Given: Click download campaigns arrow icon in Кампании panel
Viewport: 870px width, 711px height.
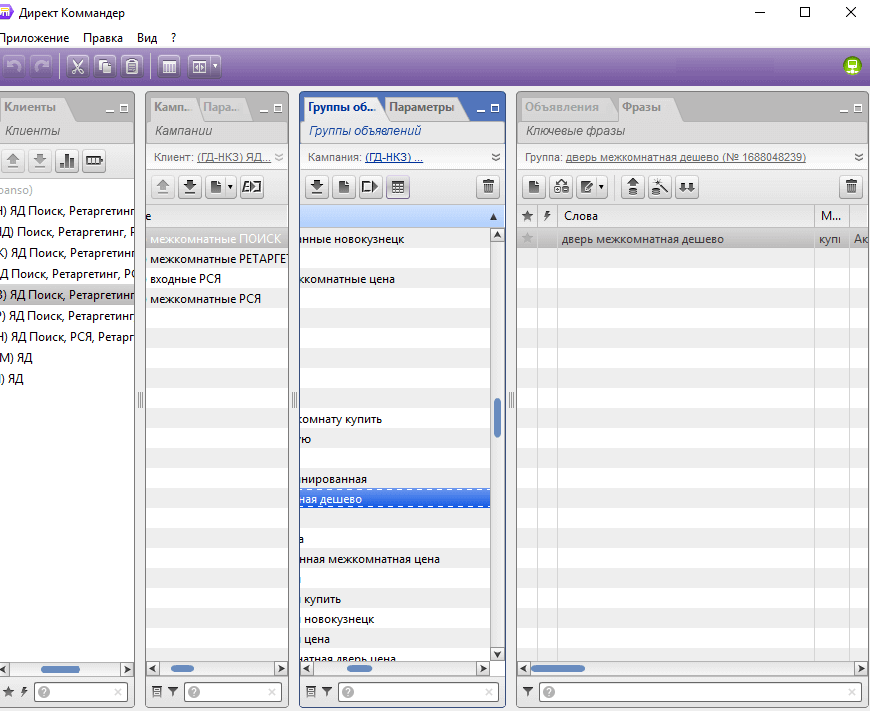Looking at the screenshot, I should [x=188, y=187].
